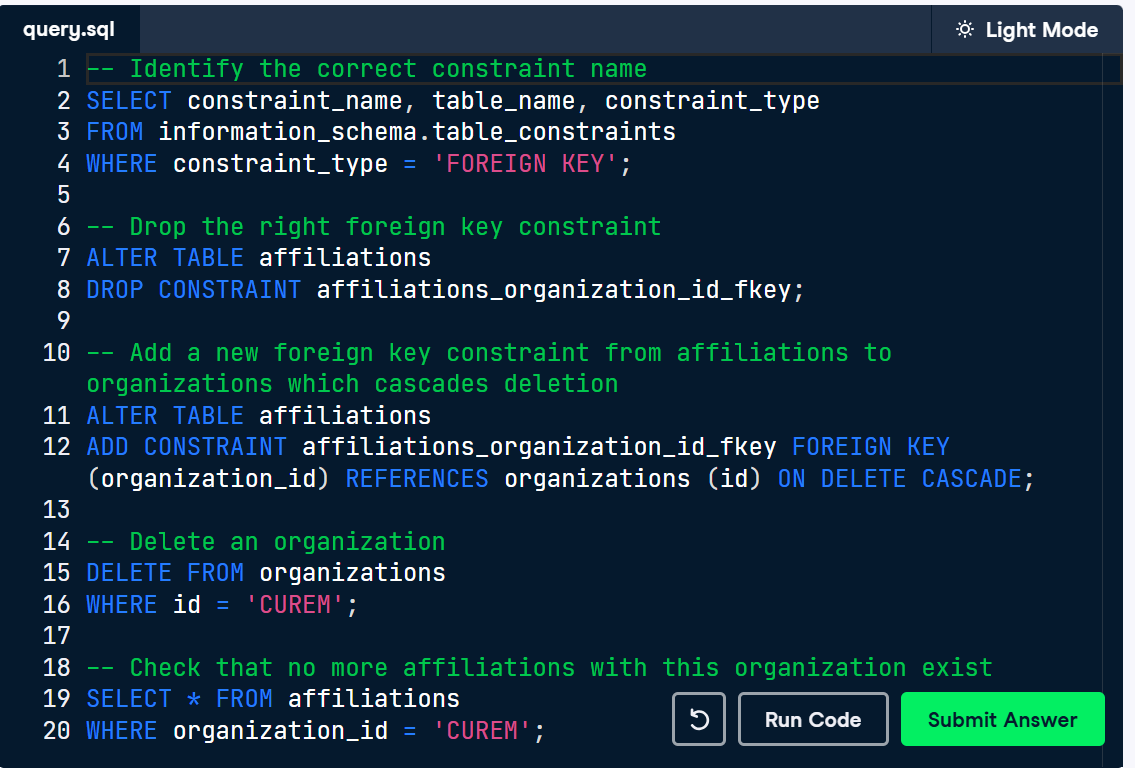Click 'organizations' table name on line 15
This screenshot has height=768, width=1135.
pyautogui.click(x=352, y=573)
